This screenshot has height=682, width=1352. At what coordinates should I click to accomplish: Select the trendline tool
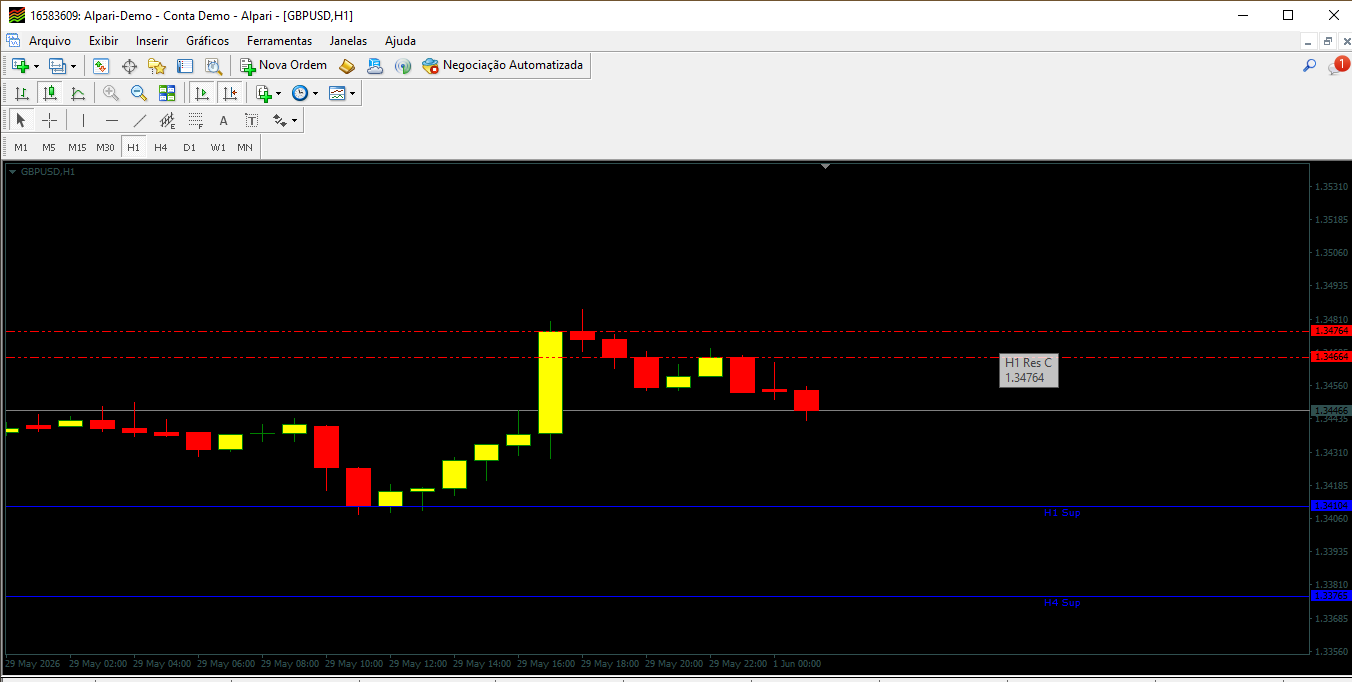139,120
